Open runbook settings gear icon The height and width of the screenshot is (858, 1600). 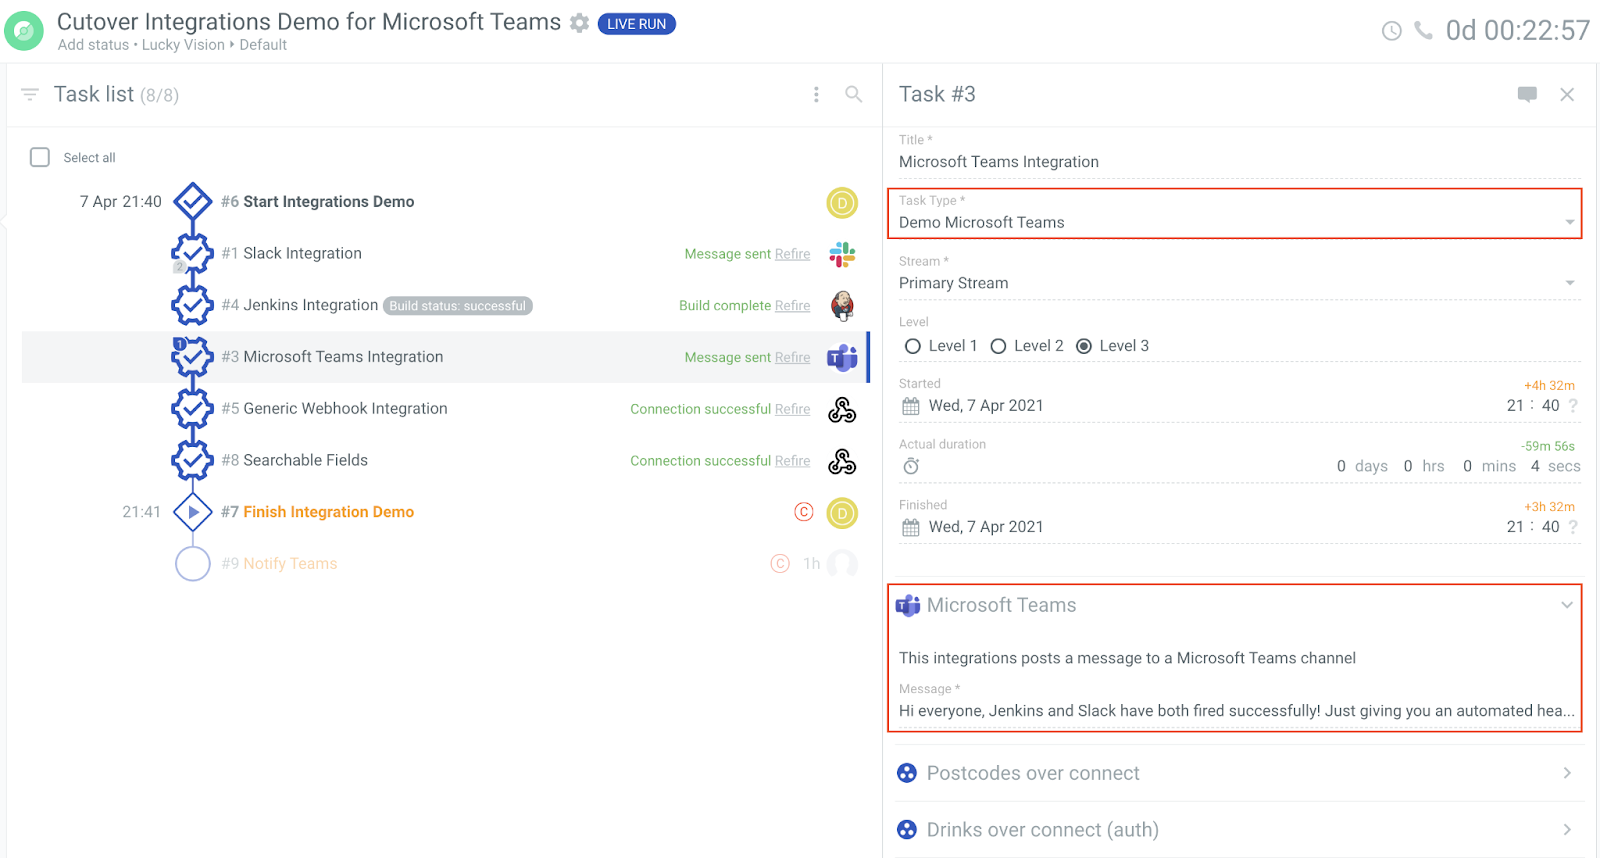click(x=579, y=23)
